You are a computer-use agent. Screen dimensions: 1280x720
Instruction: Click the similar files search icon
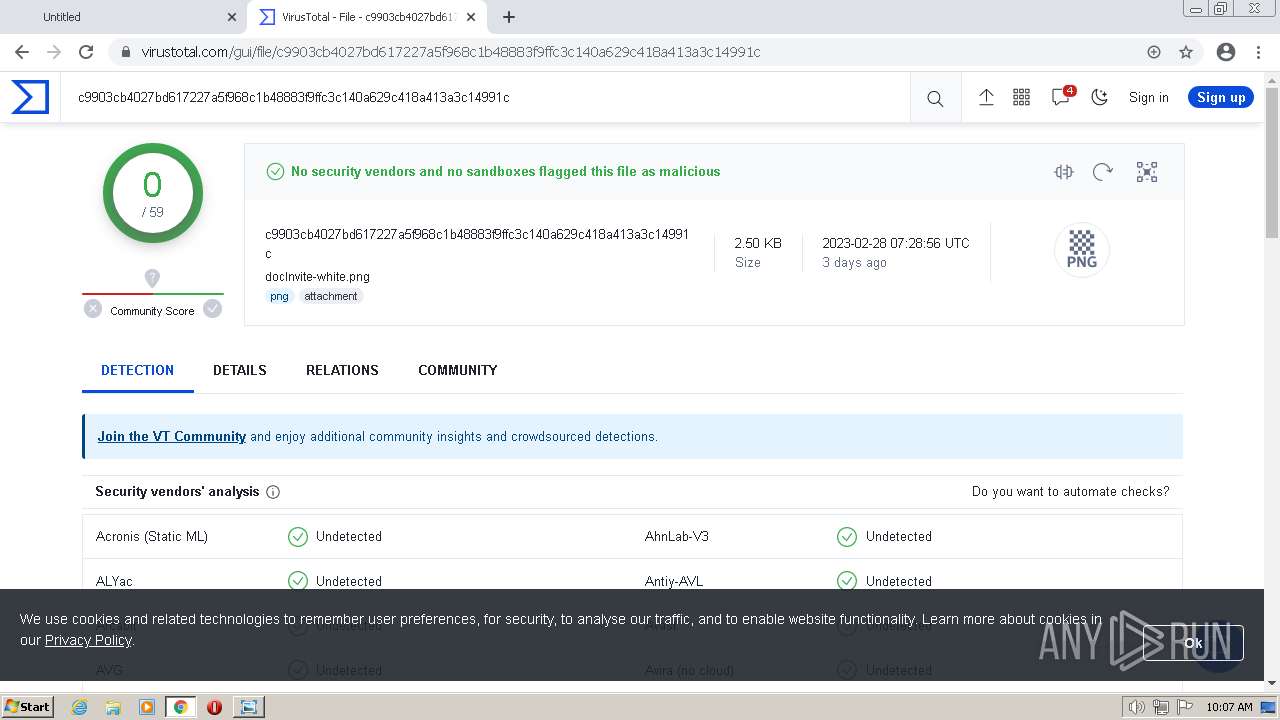(x=1064, y=172)
